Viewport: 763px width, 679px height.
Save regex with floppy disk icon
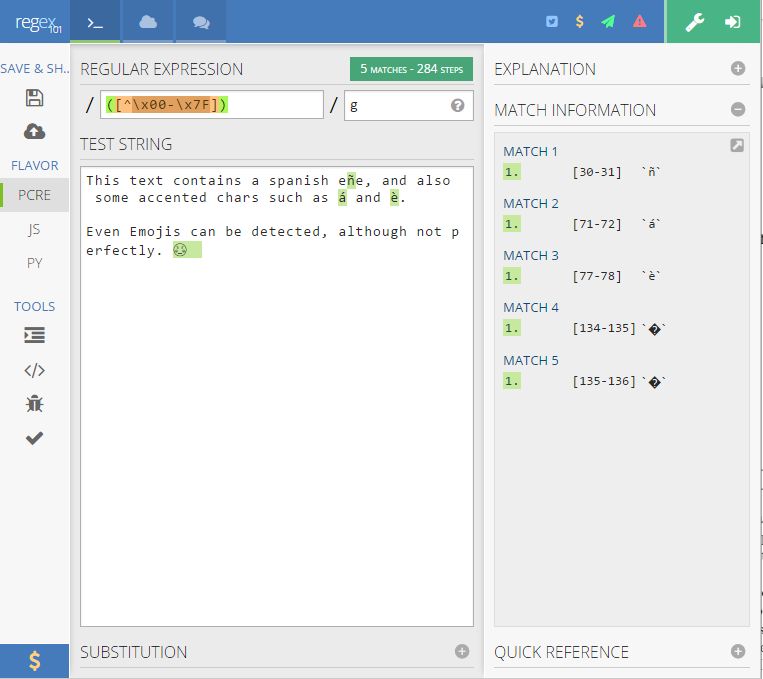(x=34, y=98)
